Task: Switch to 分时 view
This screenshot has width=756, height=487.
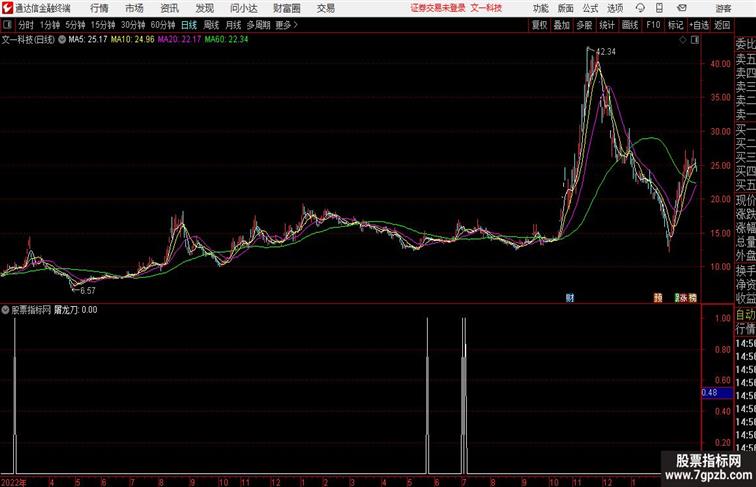Action: [x=26, y=25]
